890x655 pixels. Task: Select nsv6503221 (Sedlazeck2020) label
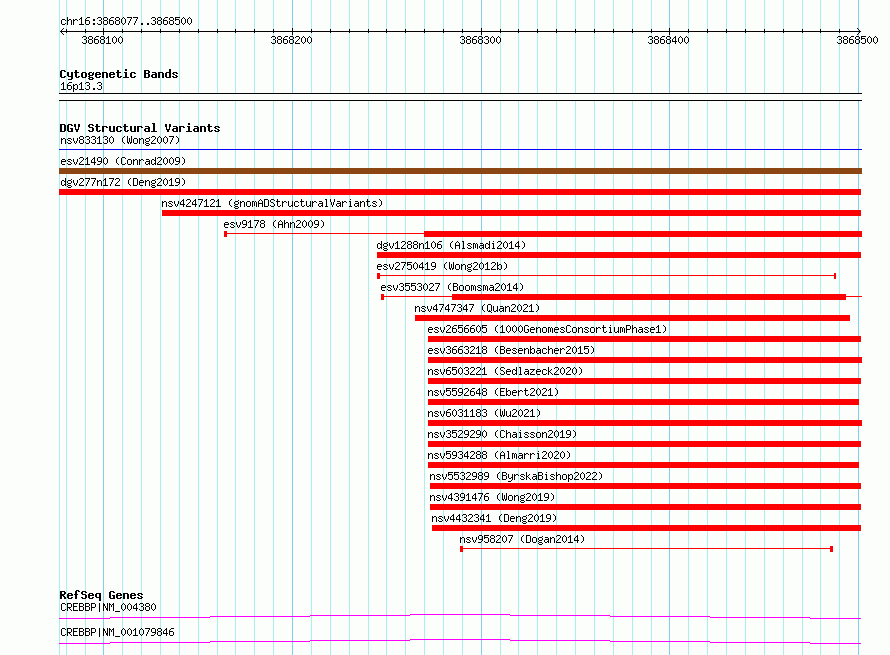[x=505, y=371]
